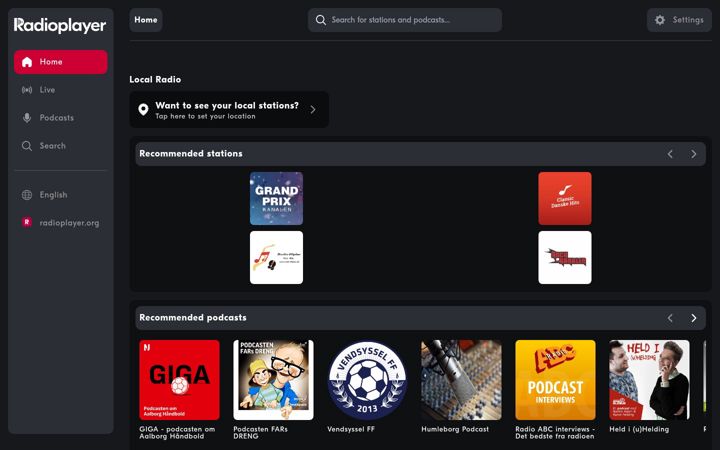The height and width of the screenshot is (450, 720).
Task: Click the Recommended stations heading
Action: 191,154
